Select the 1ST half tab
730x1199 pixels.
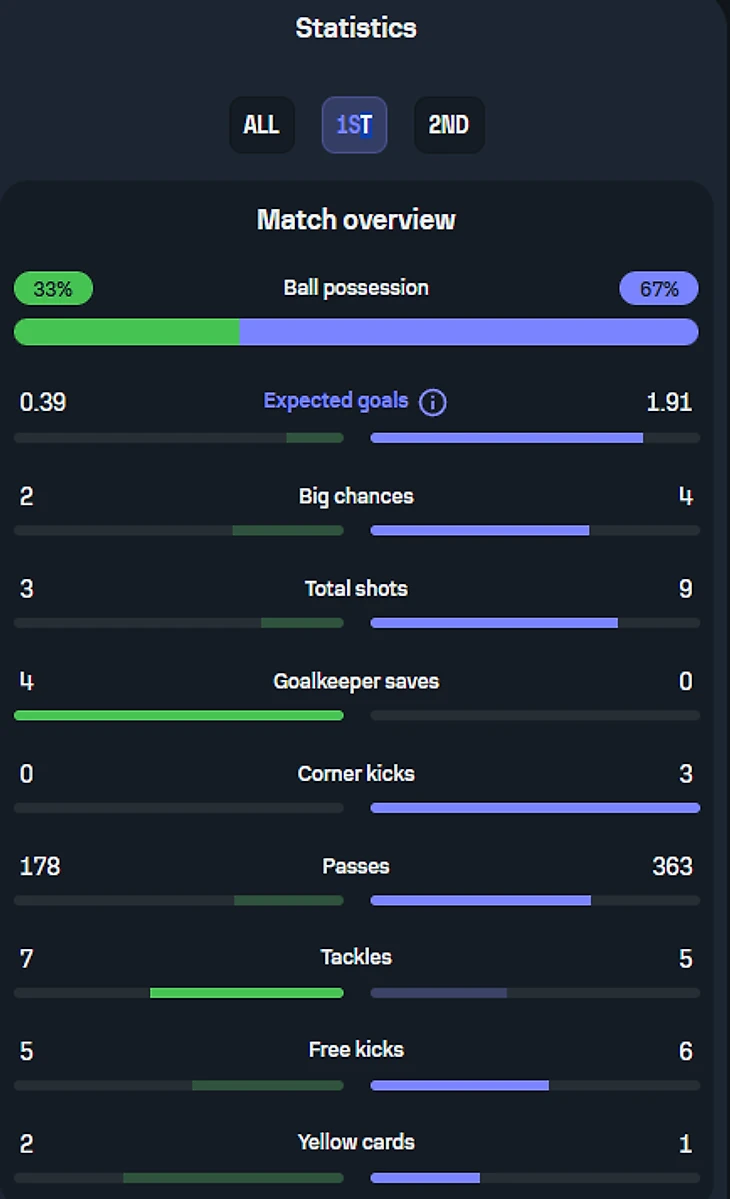354,125
